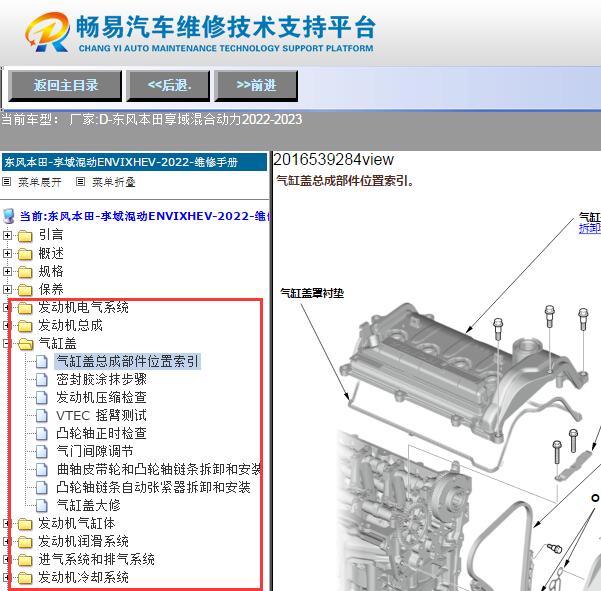Click page icon beside 气门间隙调节

coord(42,451)
